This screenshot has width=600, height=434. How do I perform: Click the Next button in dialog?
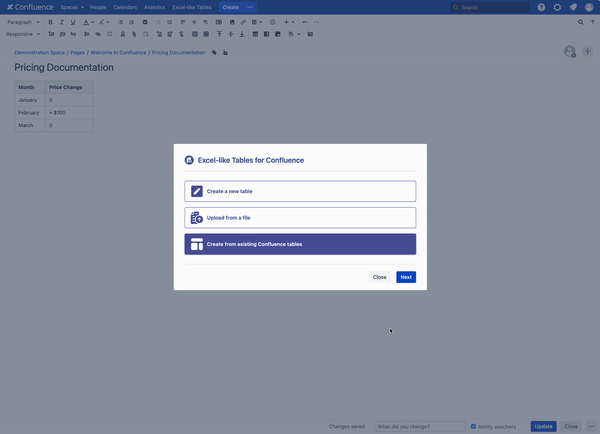(405, 277)
